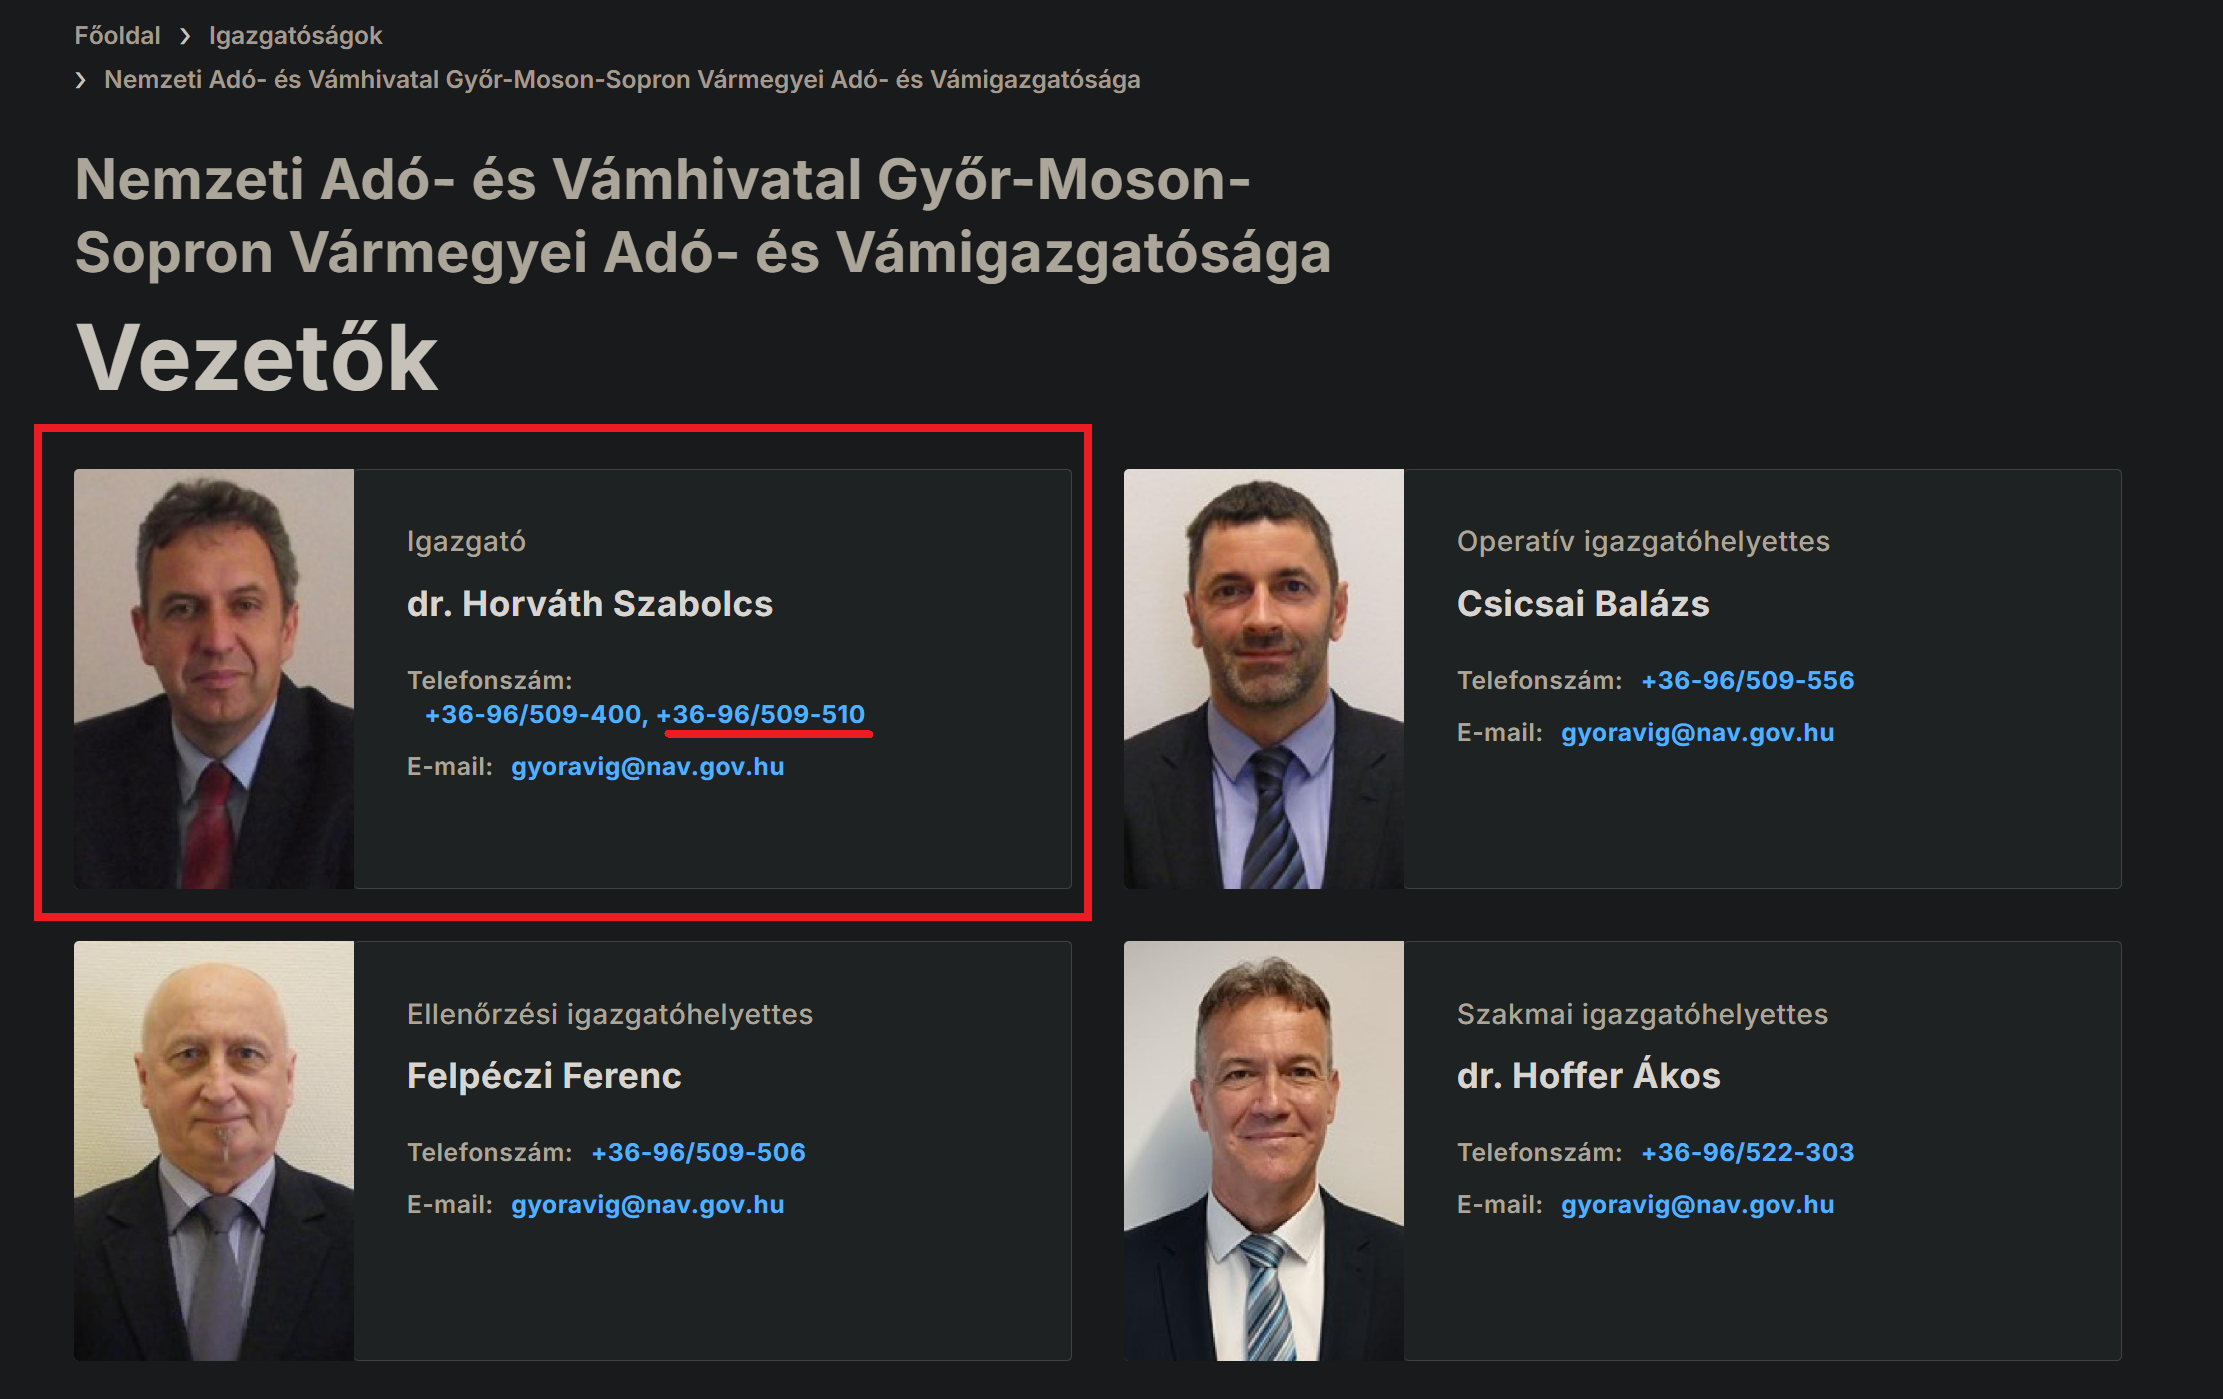Email dr. Horváth Szabolcs via gyoravig address
The width and height of the screenshot is (2223, 1399).
coord(647,767)
